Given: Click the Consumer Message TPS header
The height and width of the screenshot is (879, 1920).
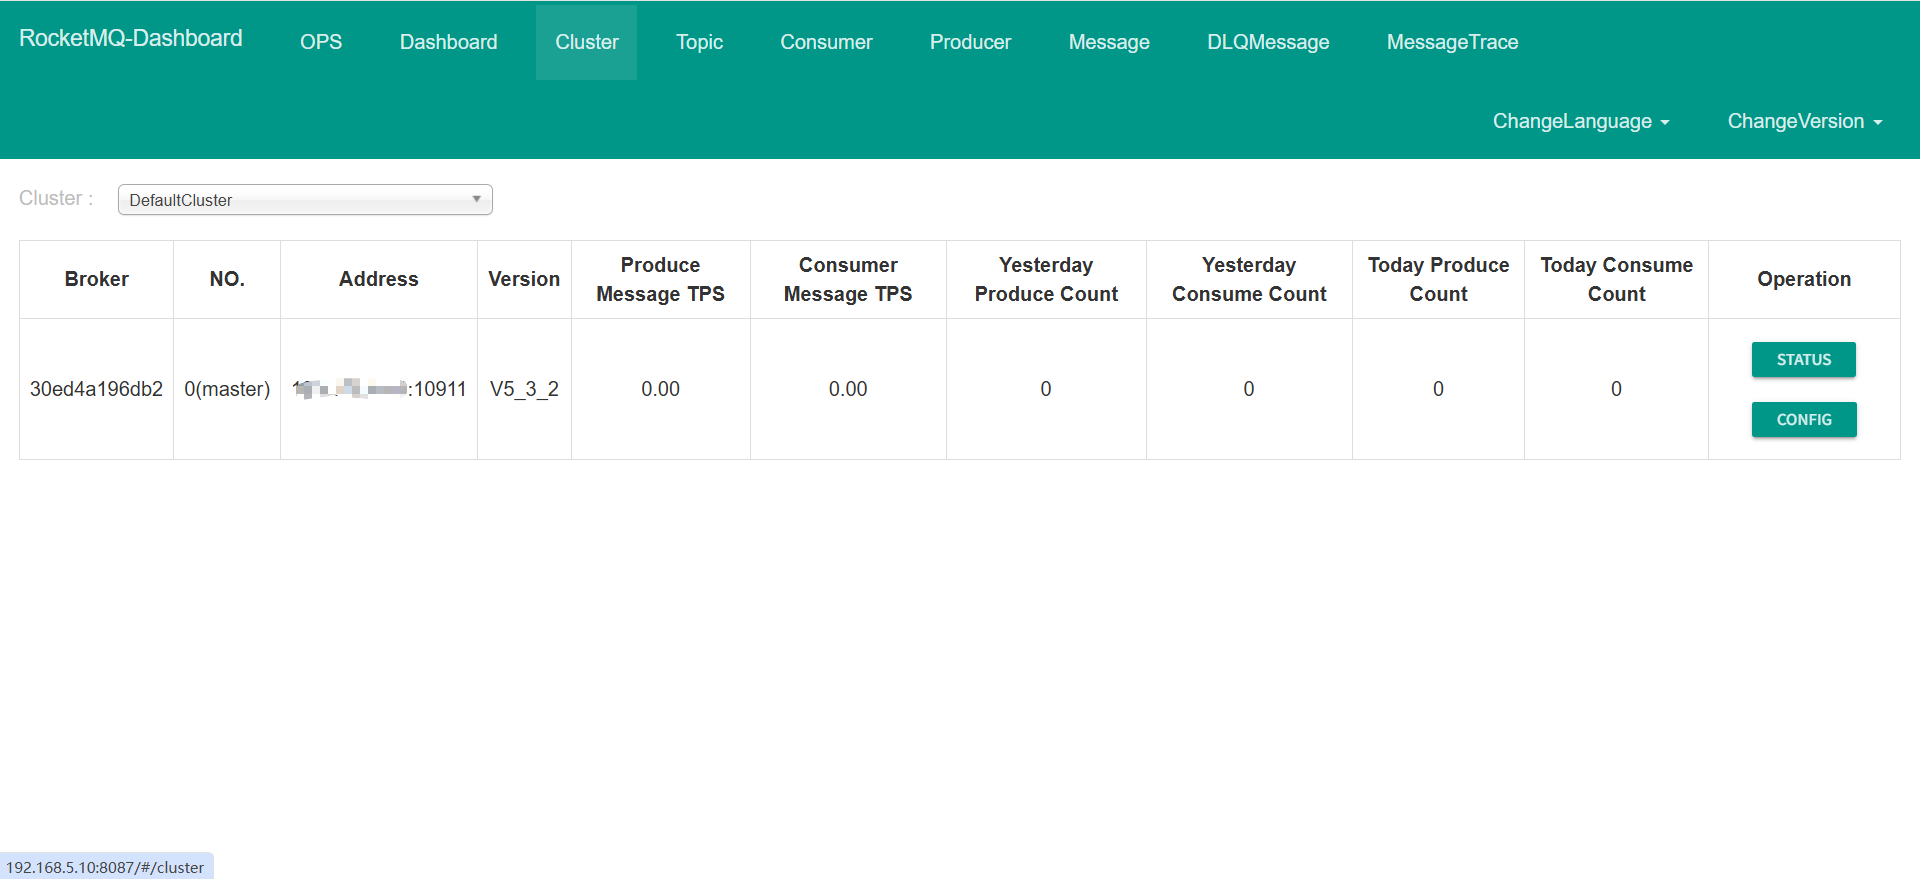Looking at the screenshot, I should (848, 279).
